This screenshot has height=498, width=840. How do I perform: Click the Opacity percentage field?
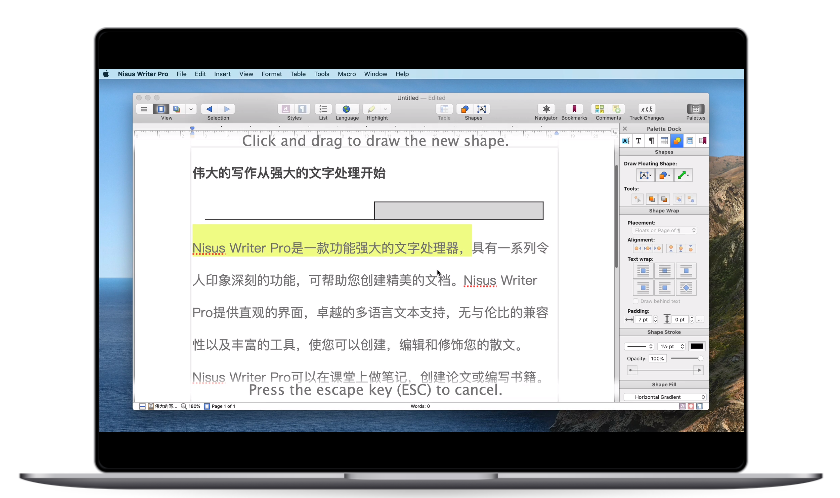[x=657, y=358]
